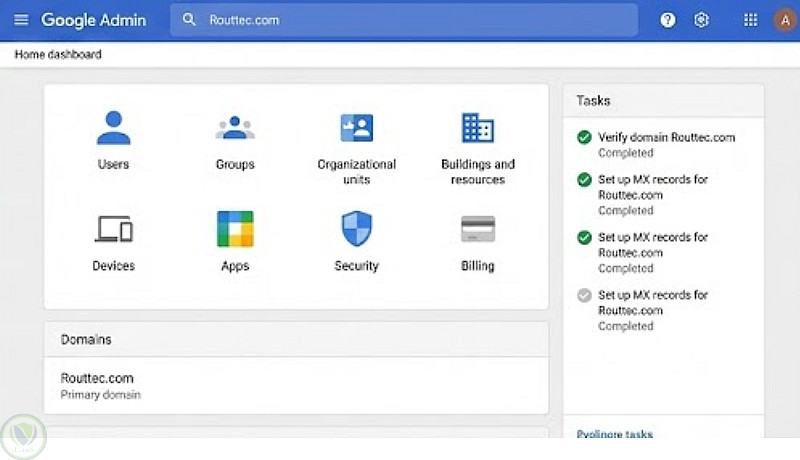Click the Help question mark icon
The height and width of the screenshot is (460, 800).
pyautogui.click(x=668, y=20)
